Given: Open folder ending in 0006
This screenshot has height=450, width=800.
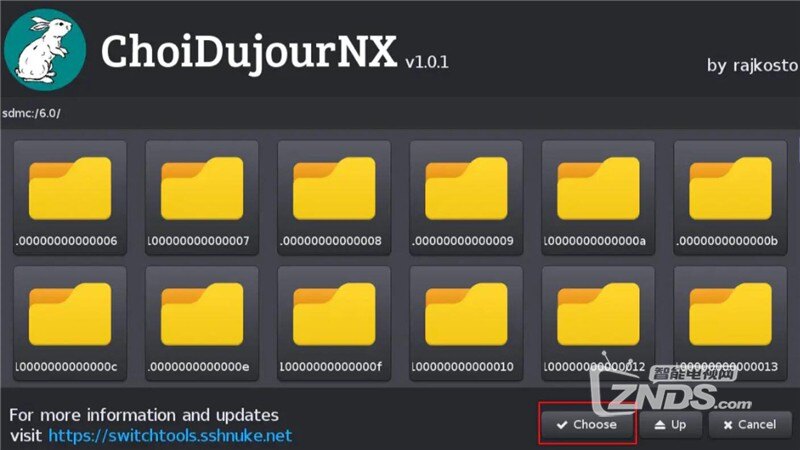Looking at the screenshot, I should coord(70,197).
